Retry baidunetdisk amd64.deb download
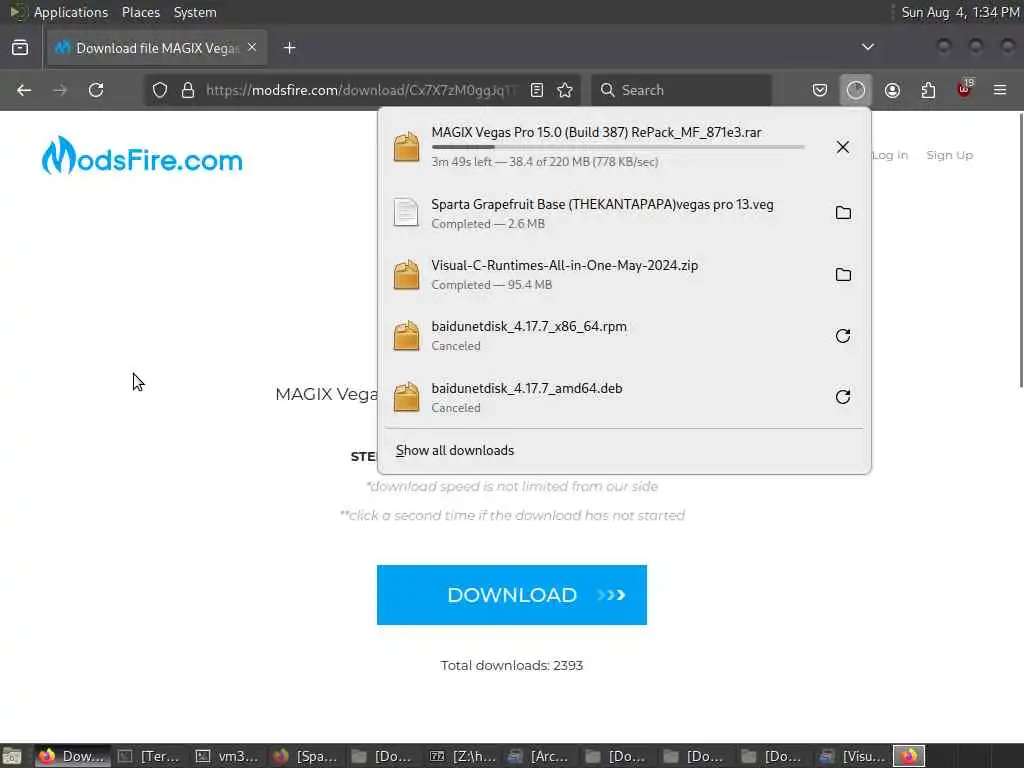 [x=843, y=397]
